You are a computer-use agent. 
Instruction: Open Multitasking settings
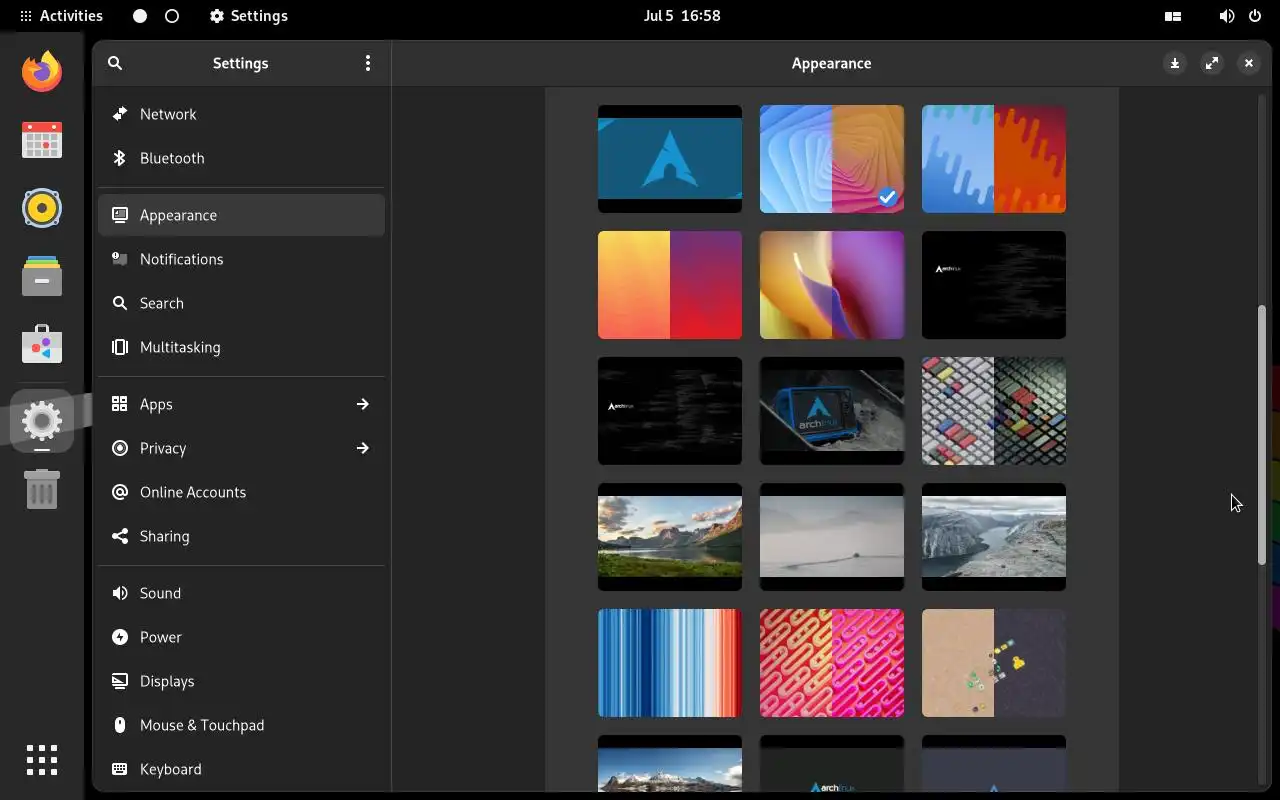click(x=241, y=347)
